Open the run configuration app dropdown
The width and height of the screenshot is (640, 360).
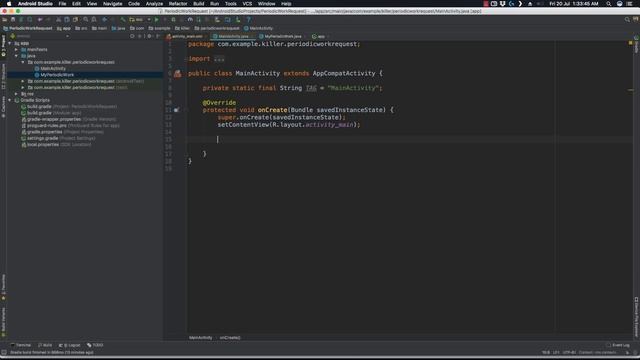(x=140, y=20)
